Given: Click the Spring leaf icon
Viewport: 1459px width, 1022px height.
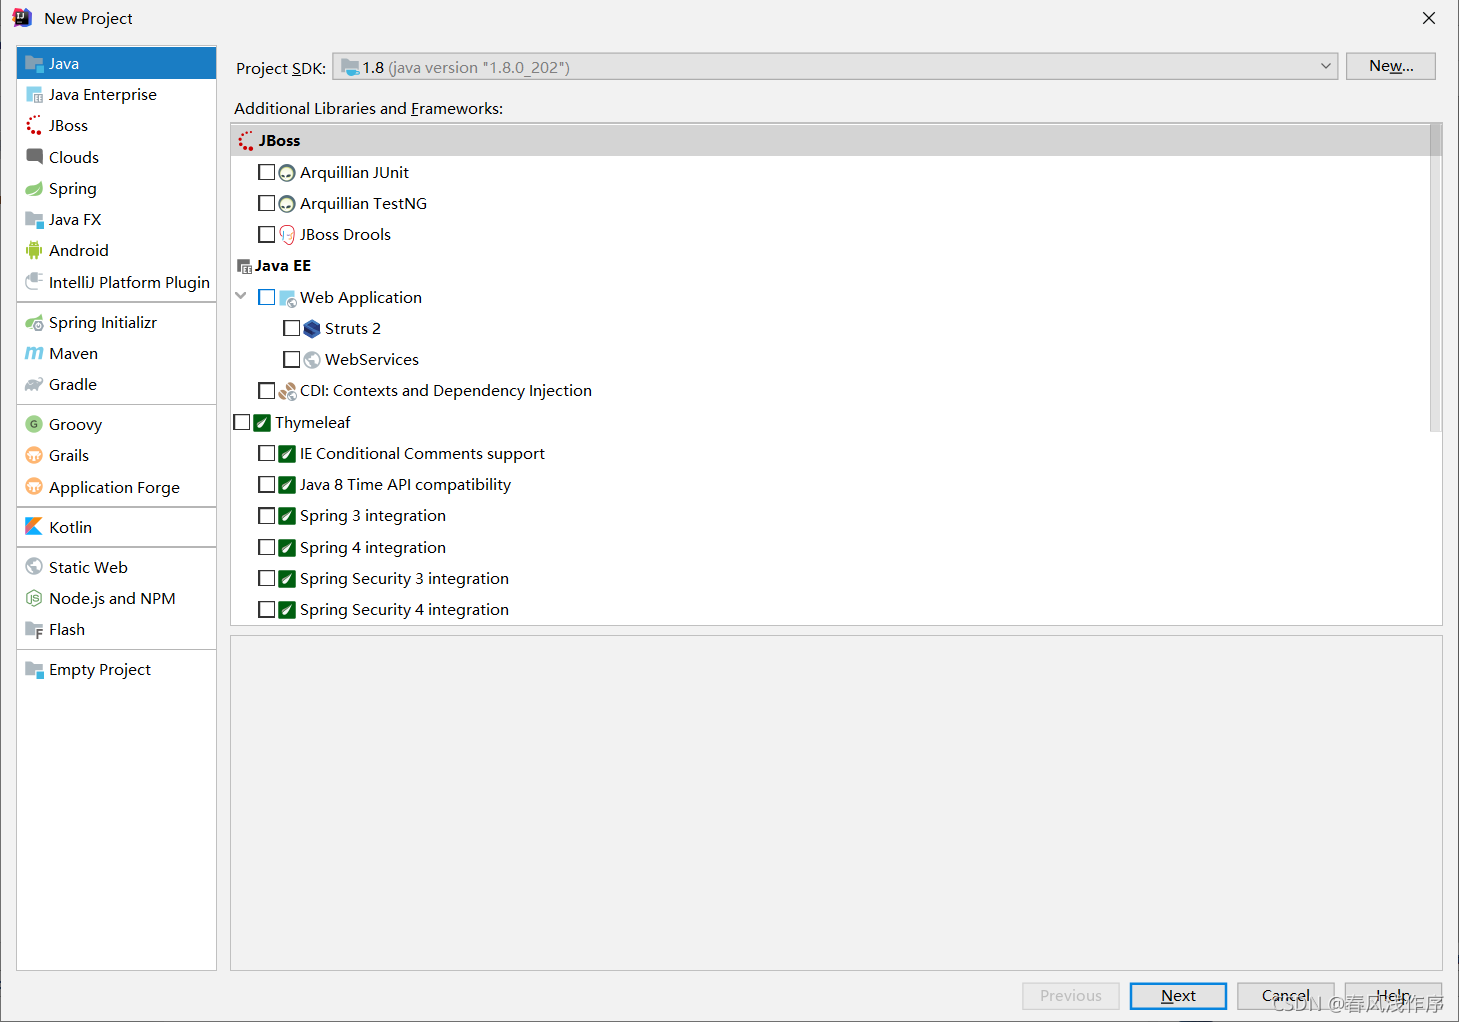Looking at the screenshot, I should [x=34, y=189].
